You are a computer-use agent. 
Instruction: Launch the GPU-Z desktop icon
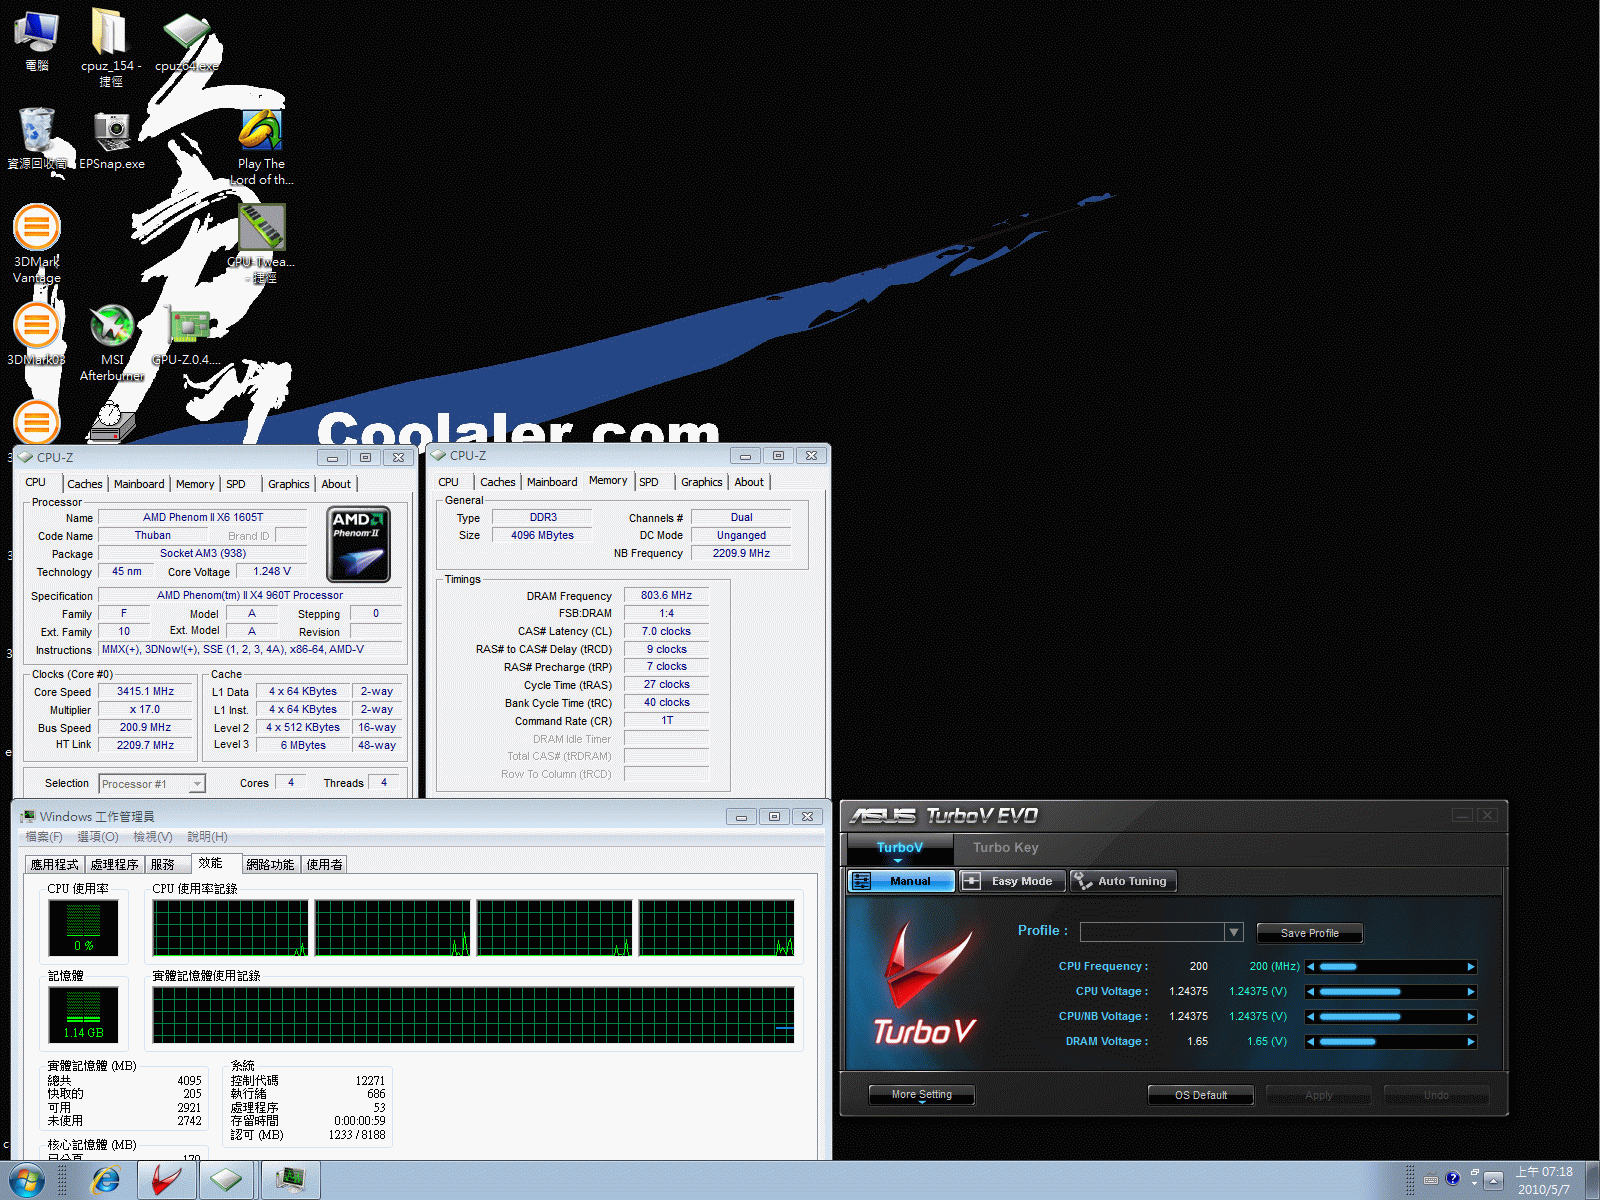pos(187,335)
